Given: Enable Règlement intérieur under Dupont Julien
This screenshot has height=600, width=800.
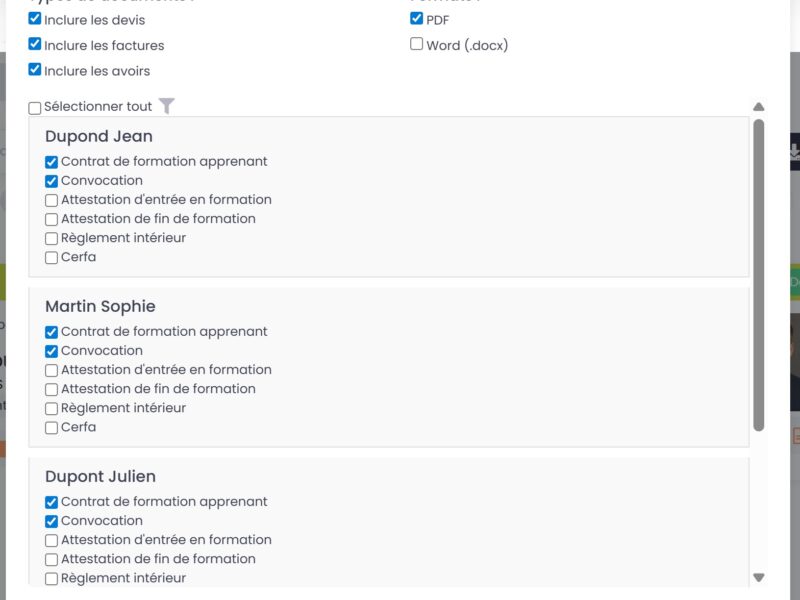Looking at the screenshot, I should point(50,578).
